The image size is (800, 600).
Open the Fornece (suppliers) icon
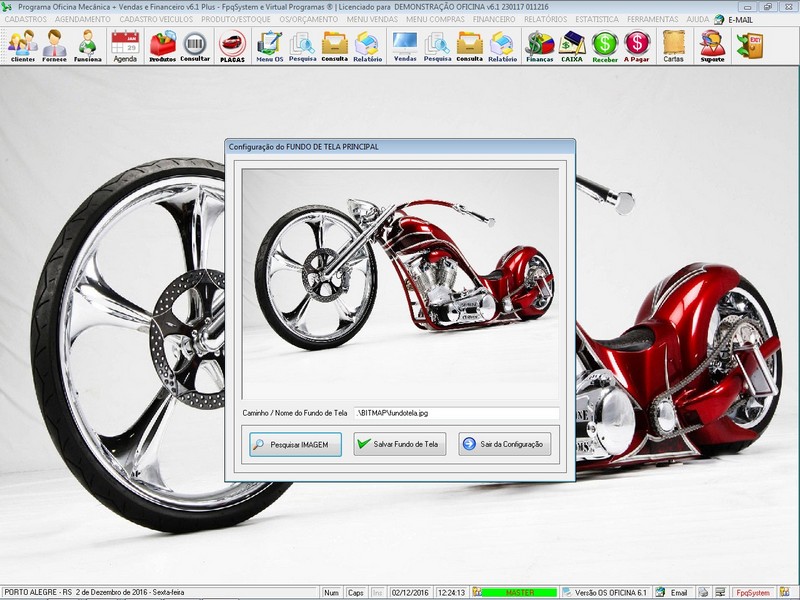(54, 46)
